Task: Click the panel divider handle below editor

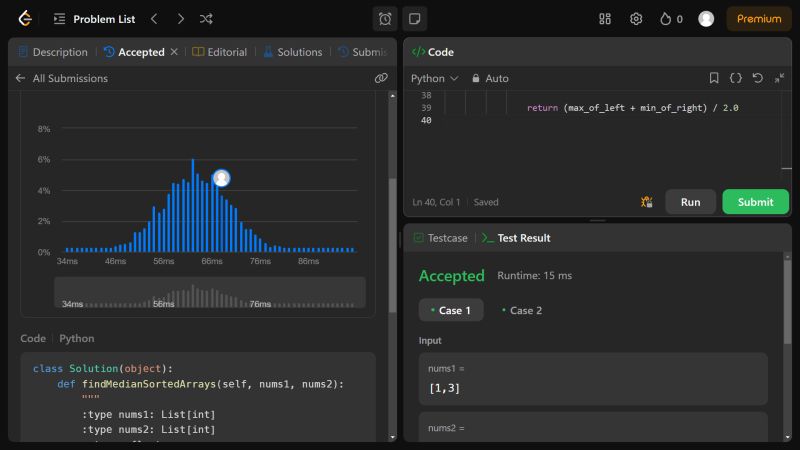Action: [x=597, y=220]
